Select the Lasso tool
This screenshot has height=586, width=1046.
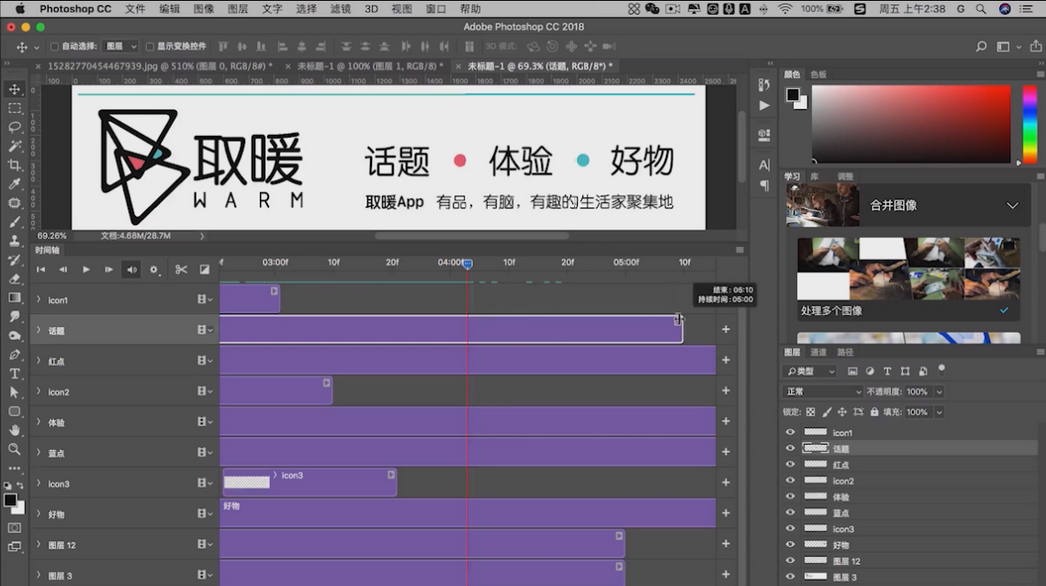[14, 127]
